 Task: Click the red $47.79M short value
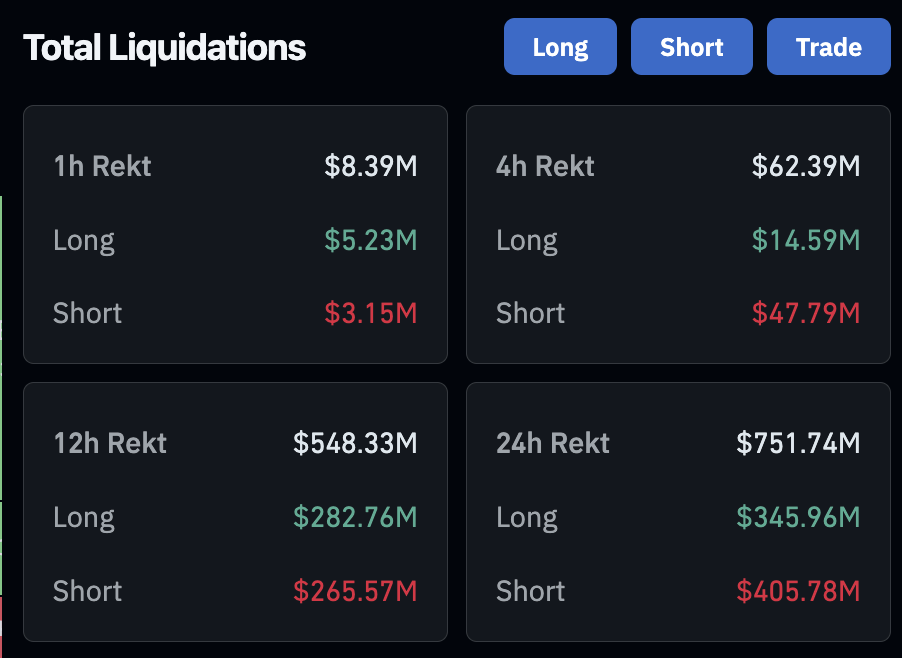coord(805,313)
